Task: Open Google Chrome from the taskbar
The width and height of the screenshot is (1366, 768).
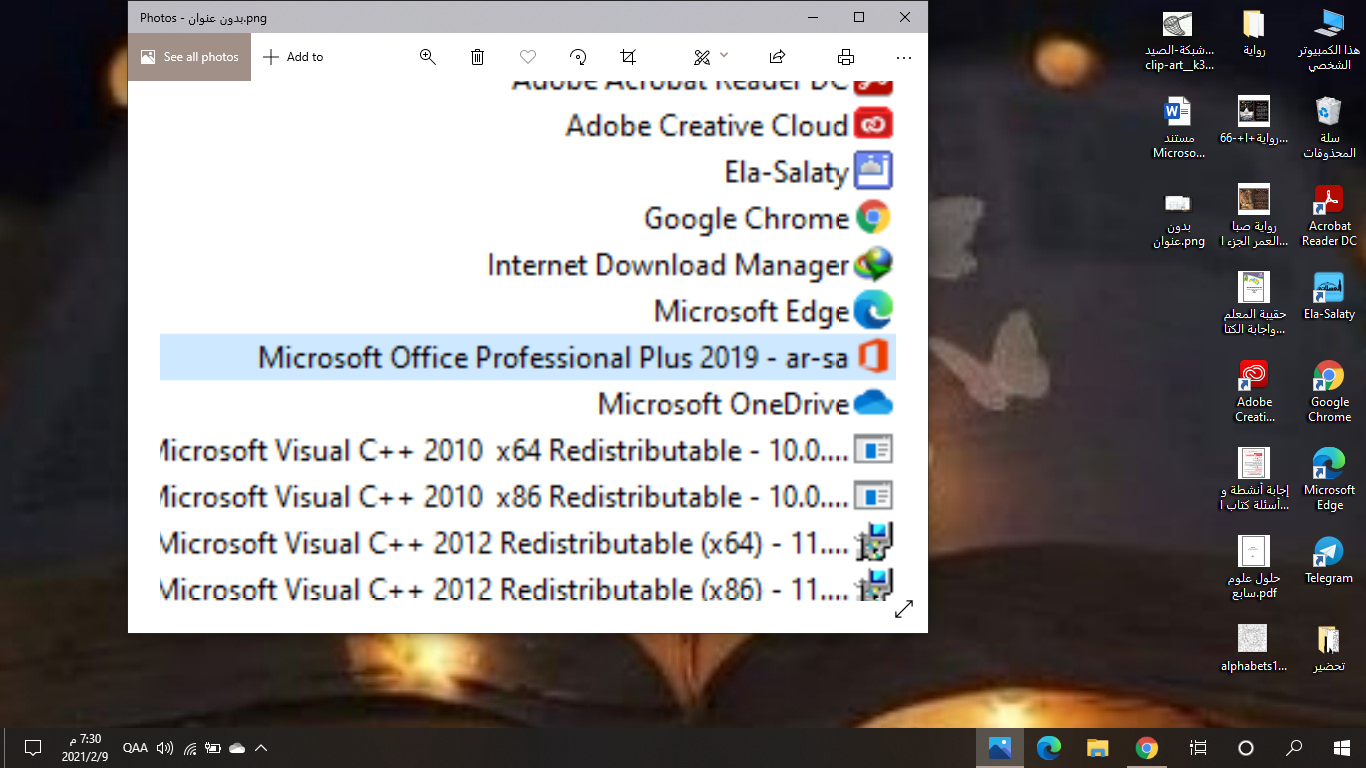Action: (1146, 748)
